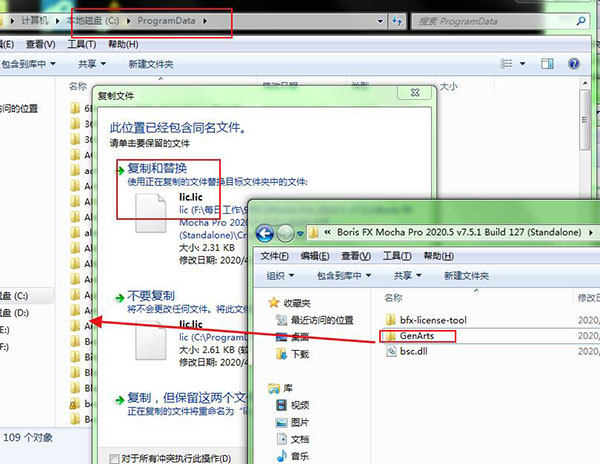
Task: Select drive (D:) in ProgramData navigation pane
Action: (14, 313)
